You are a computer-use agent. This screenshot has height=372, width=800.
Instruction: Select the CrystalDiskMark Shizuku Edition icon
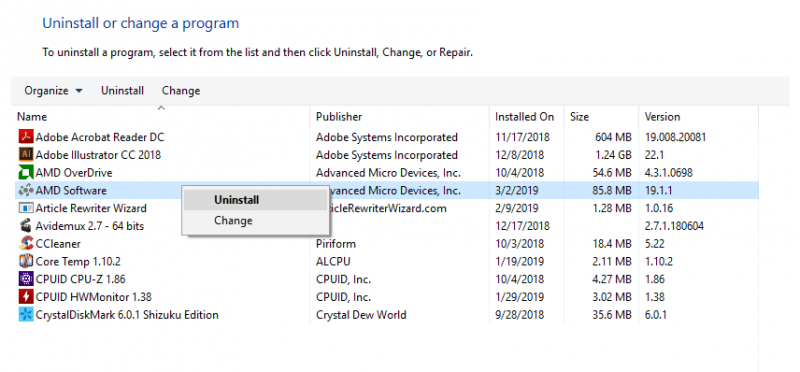(26, 314)
